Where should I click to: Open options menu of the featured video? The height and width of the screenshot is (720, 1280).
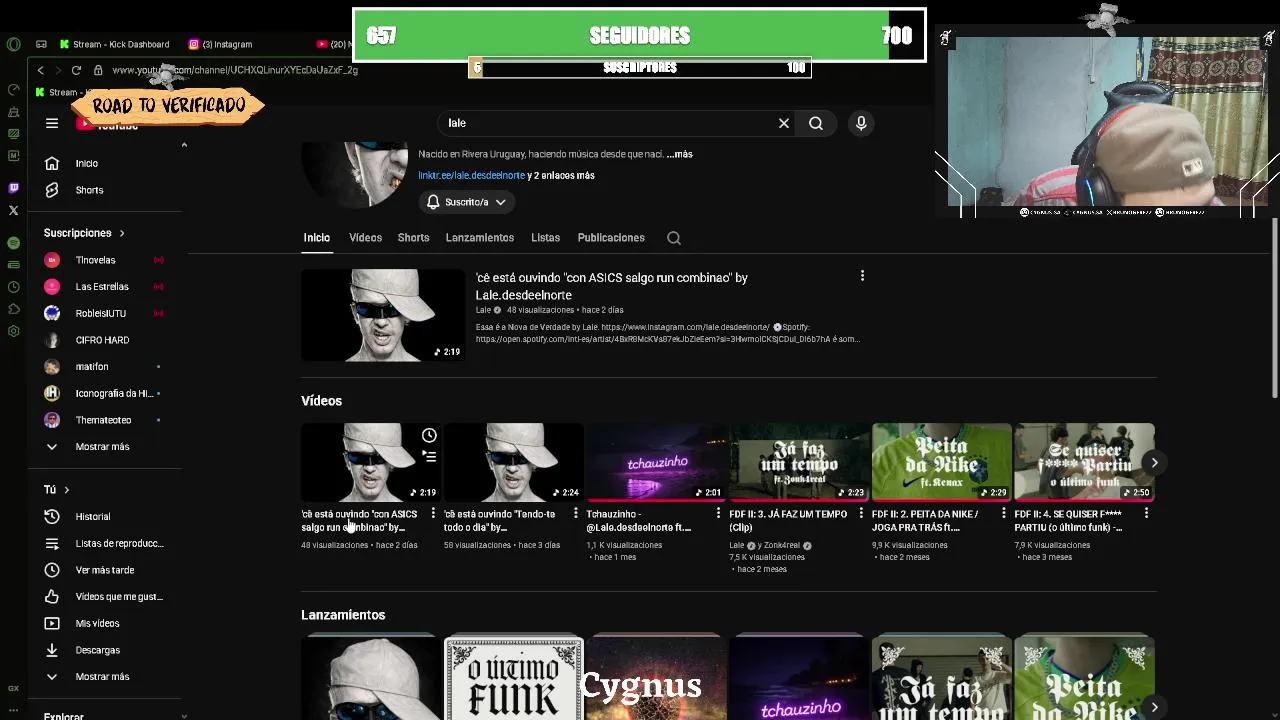tap(862, 276)
